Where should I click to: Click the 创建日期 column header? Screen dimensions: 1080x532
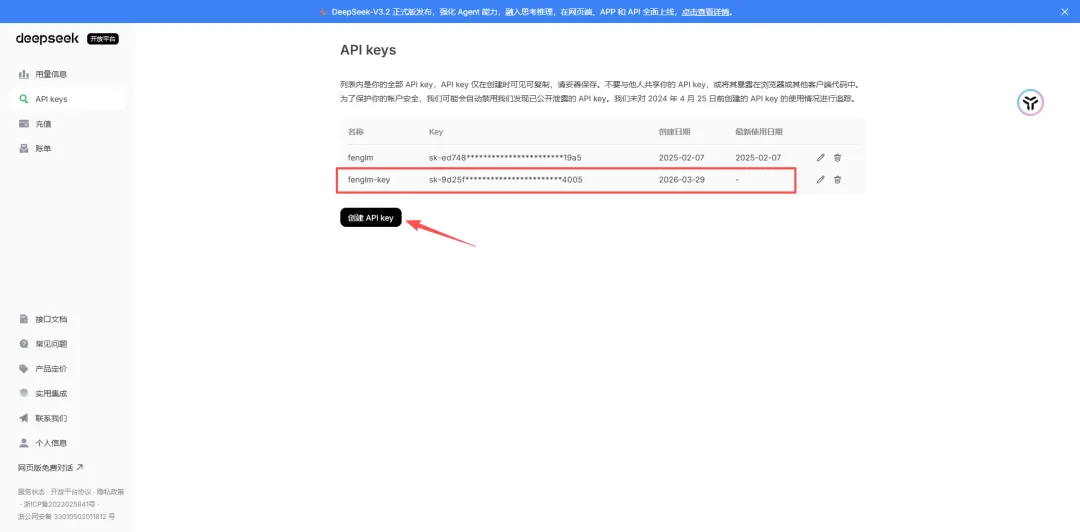[674, 131]
